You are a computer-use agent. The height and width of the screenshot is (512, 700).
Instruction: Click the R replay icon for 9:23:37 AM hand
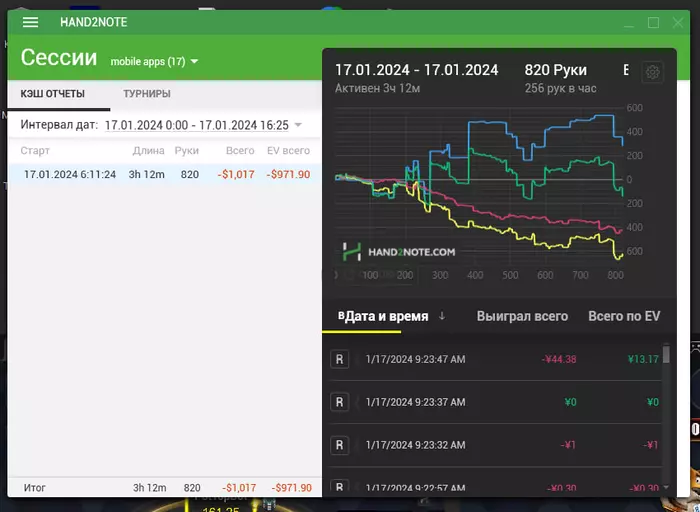coord(339,402)
